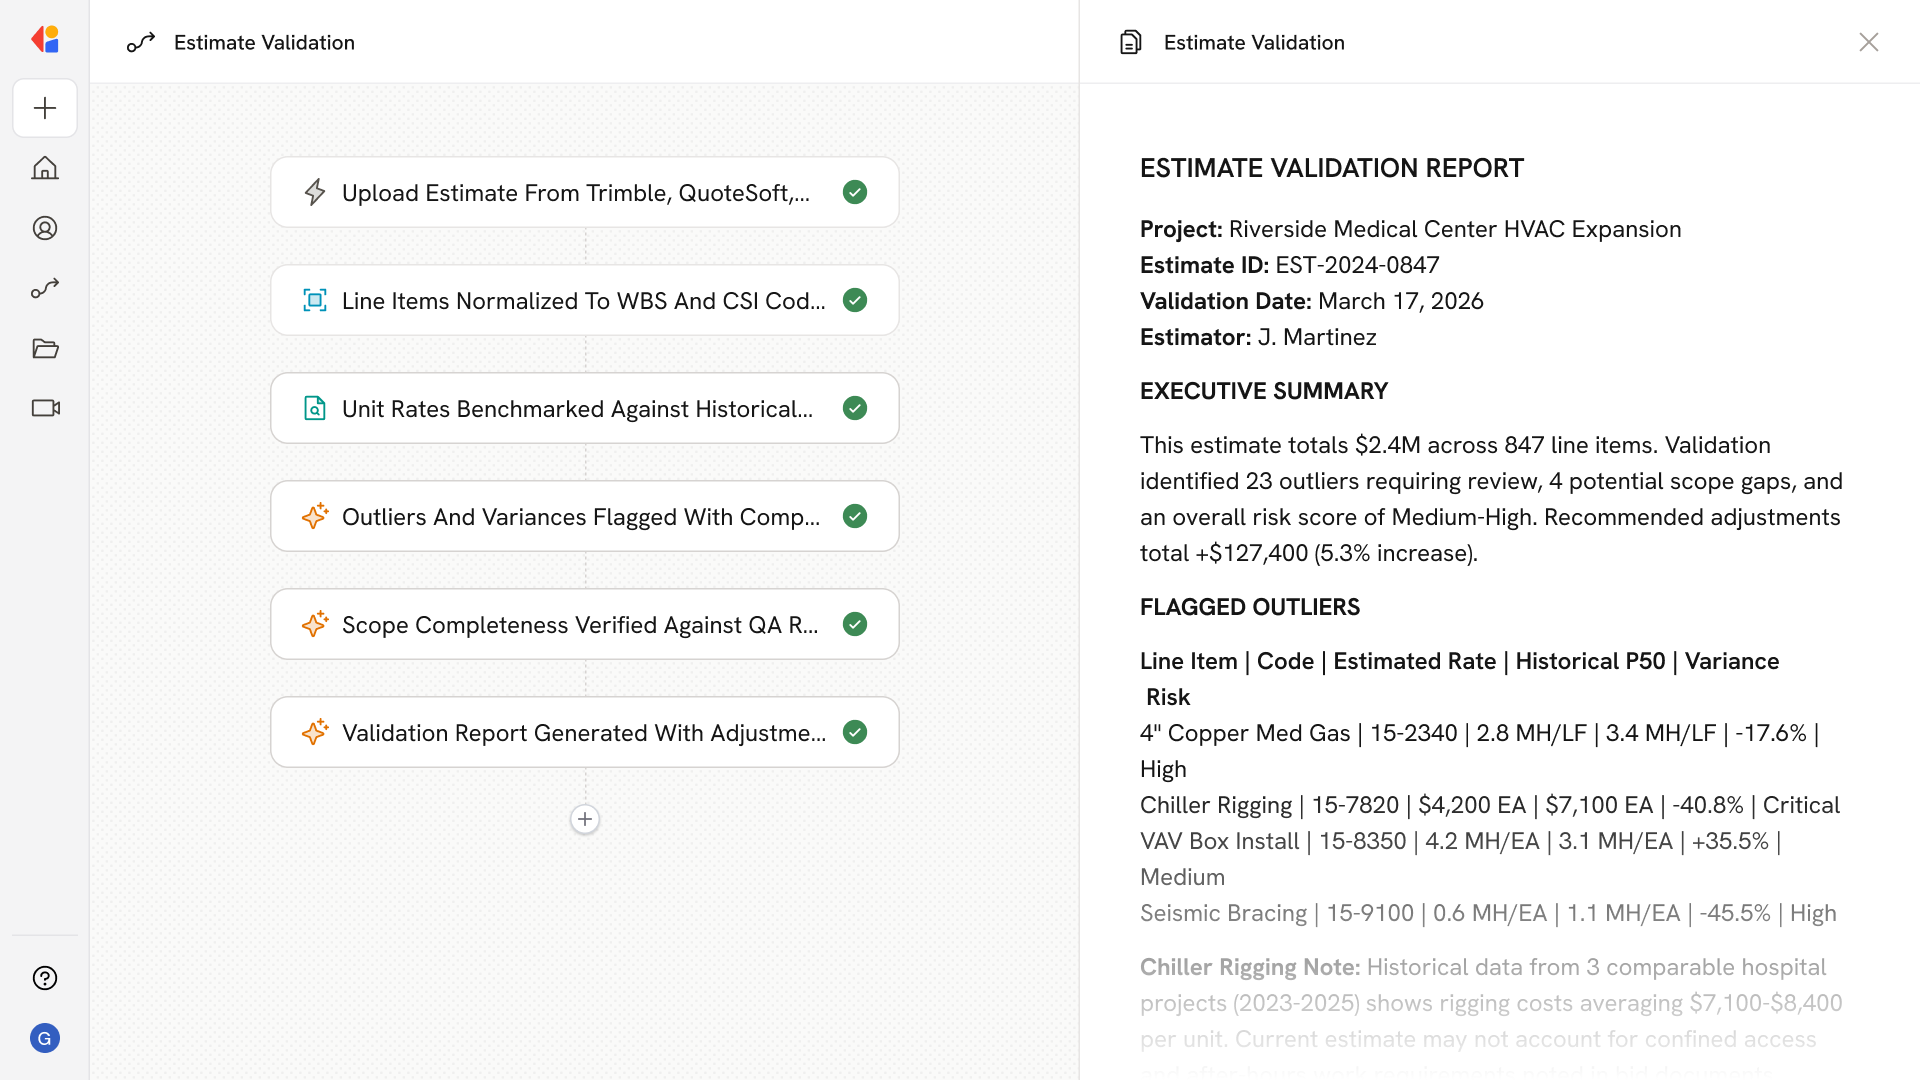Close the Estimate Validation report panel
Viewport: 1920px width, 1080px height.
[x=1868, y=42]
